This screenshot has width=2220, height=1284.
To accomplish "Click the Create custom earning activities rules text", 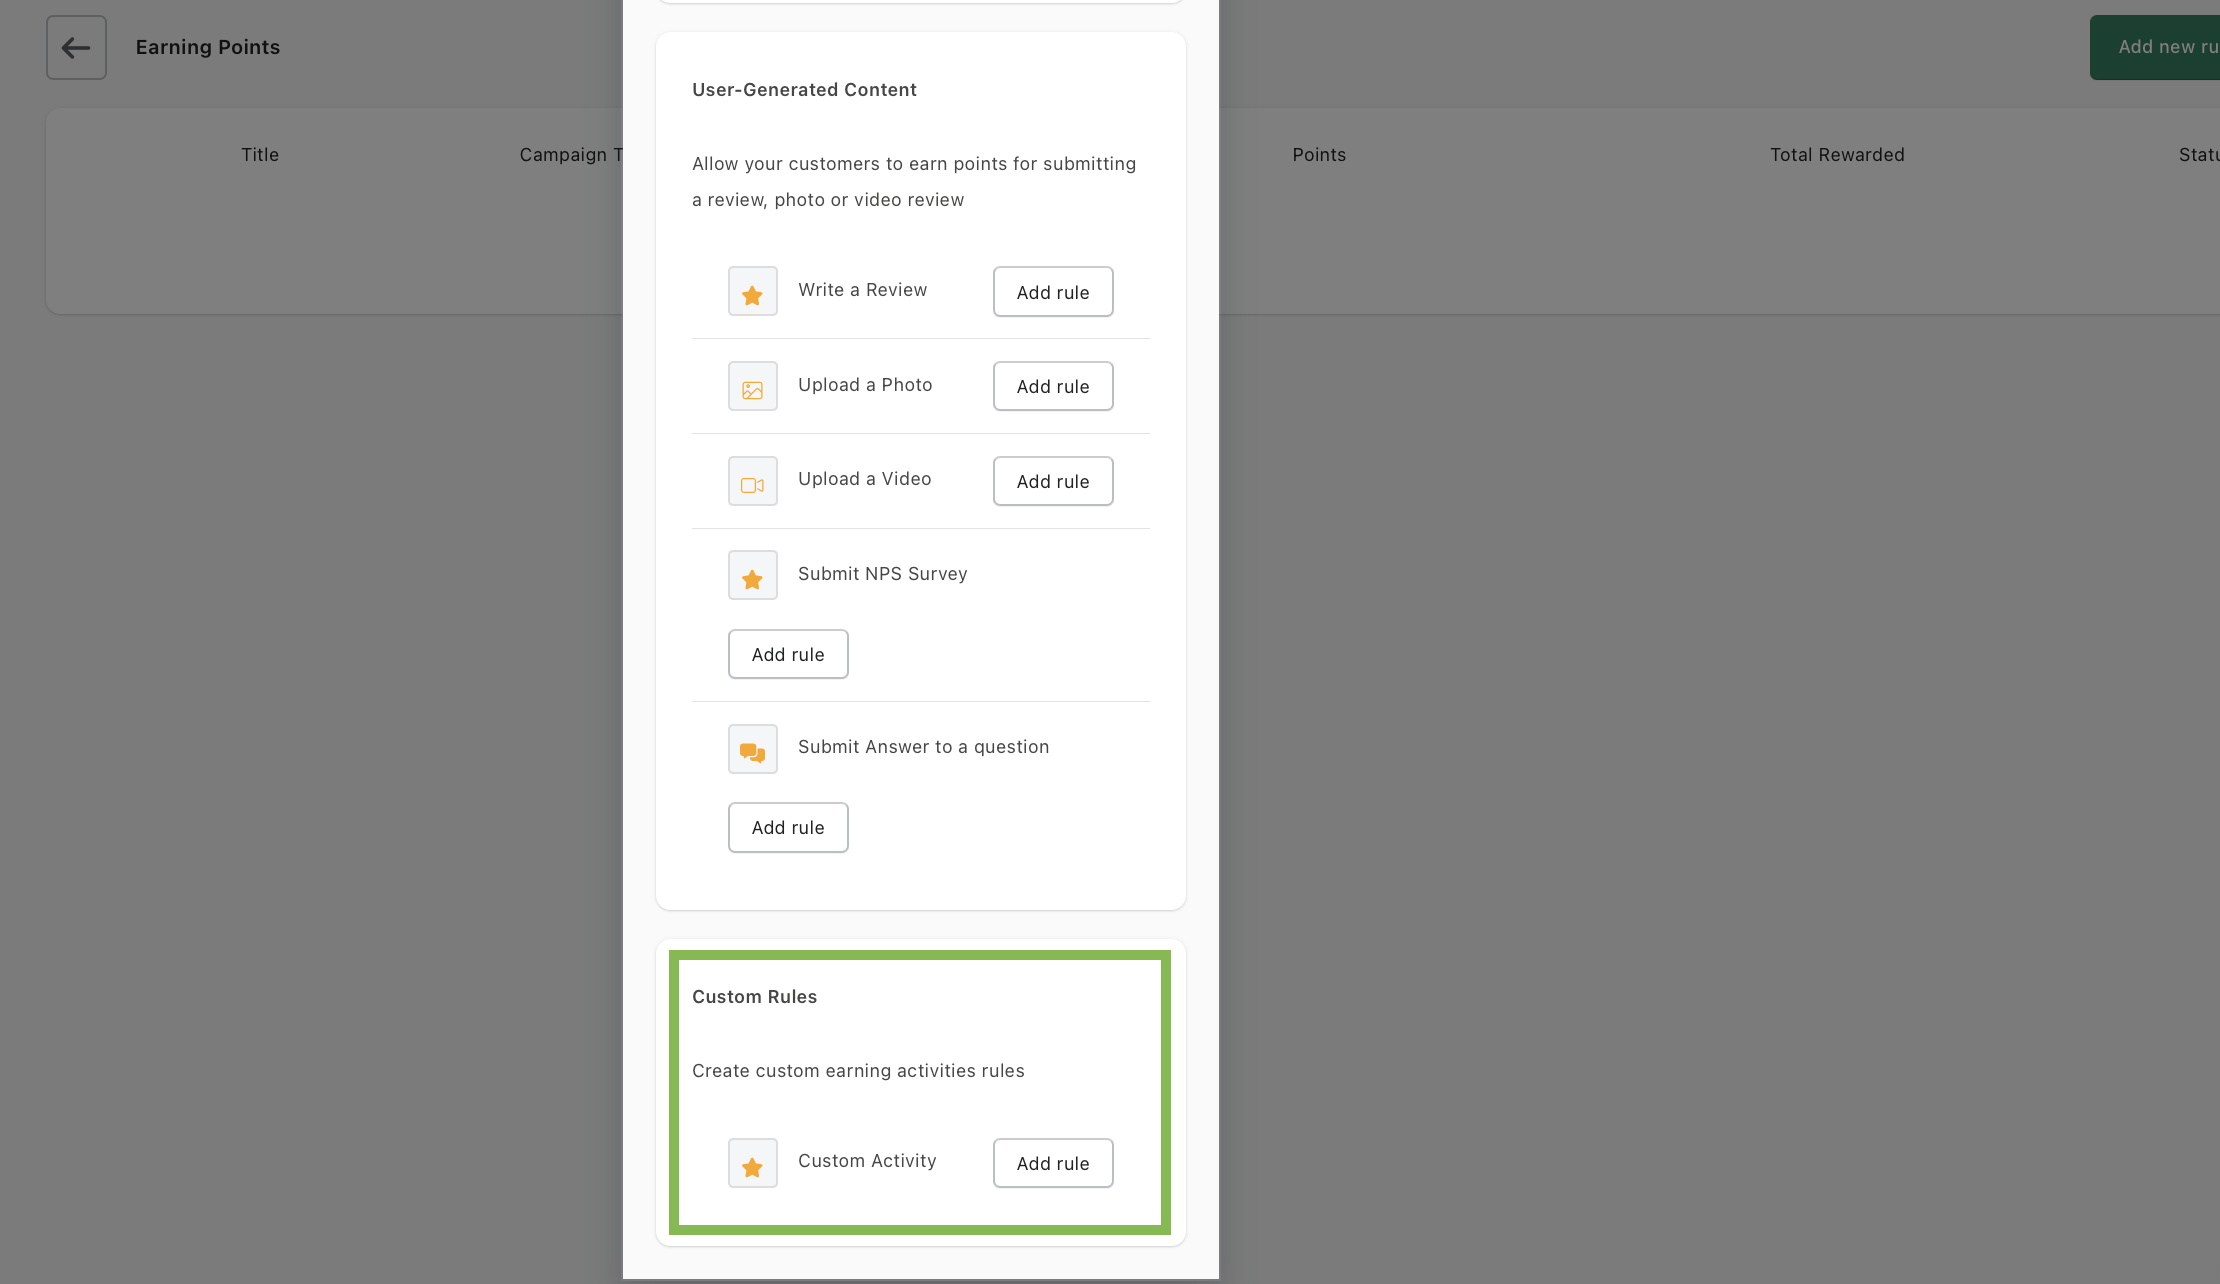I will tap(858, 1071).
